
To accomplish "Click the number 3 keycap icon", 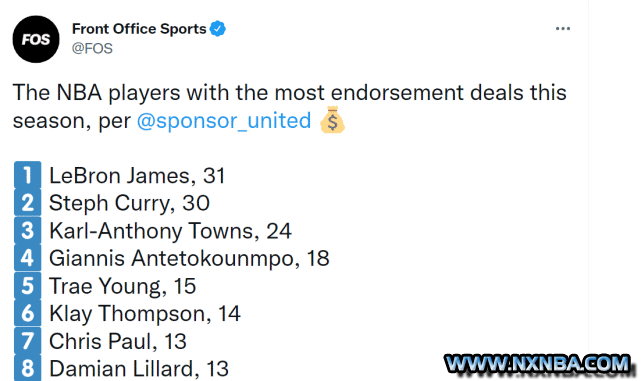I will tap(27, 230).
